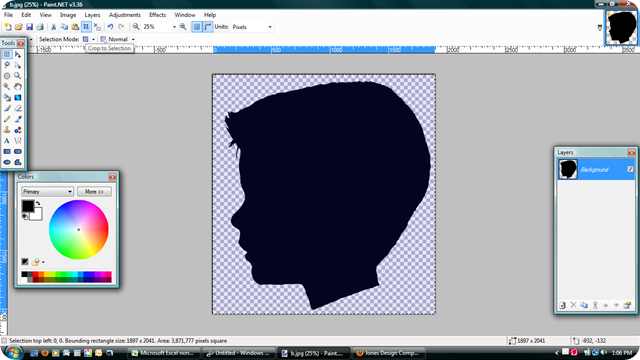
Task: Select the Clone Stamp tool
Action: click(x=7, y=130)
